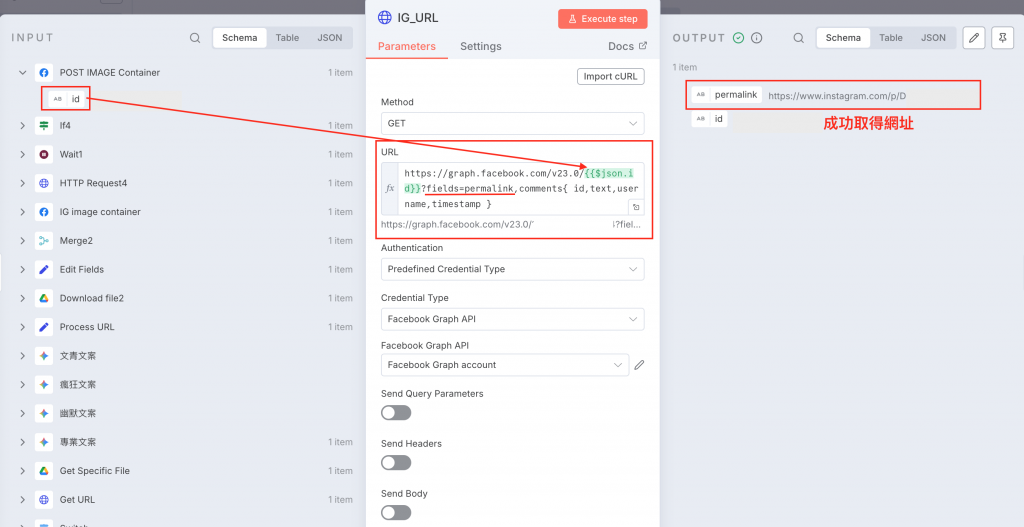Click the Merge2 node icon

(x=43, y=241)
